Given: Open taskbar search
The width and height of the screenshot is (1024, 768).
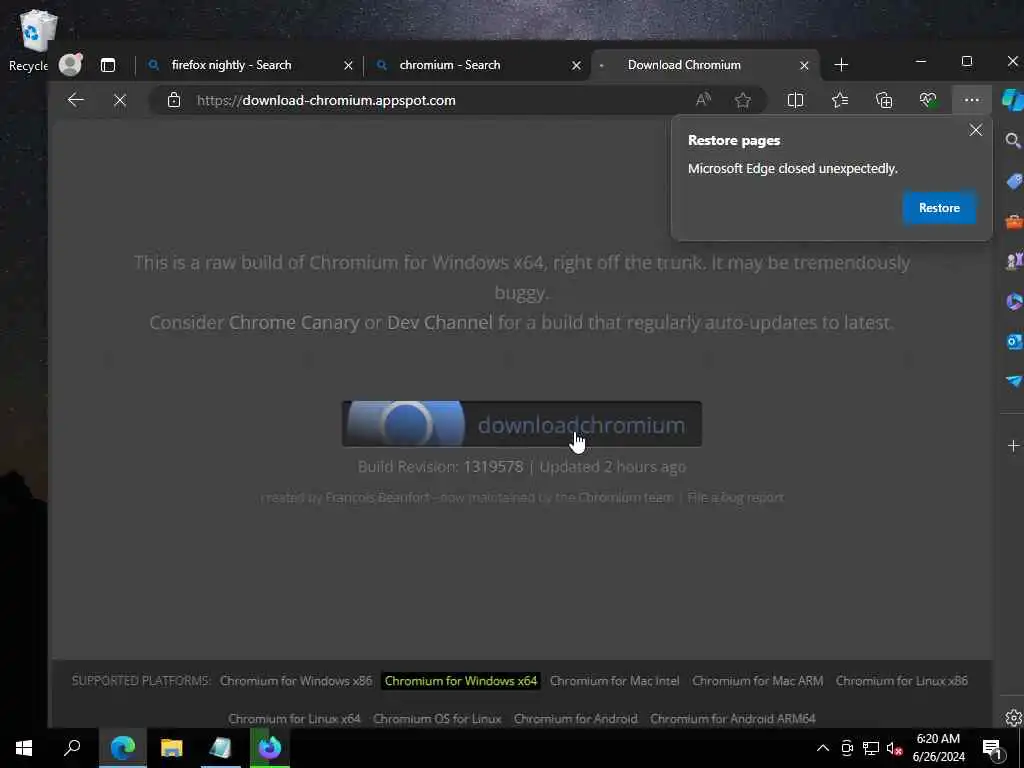Looking at the screenshot, I should 72,748.
